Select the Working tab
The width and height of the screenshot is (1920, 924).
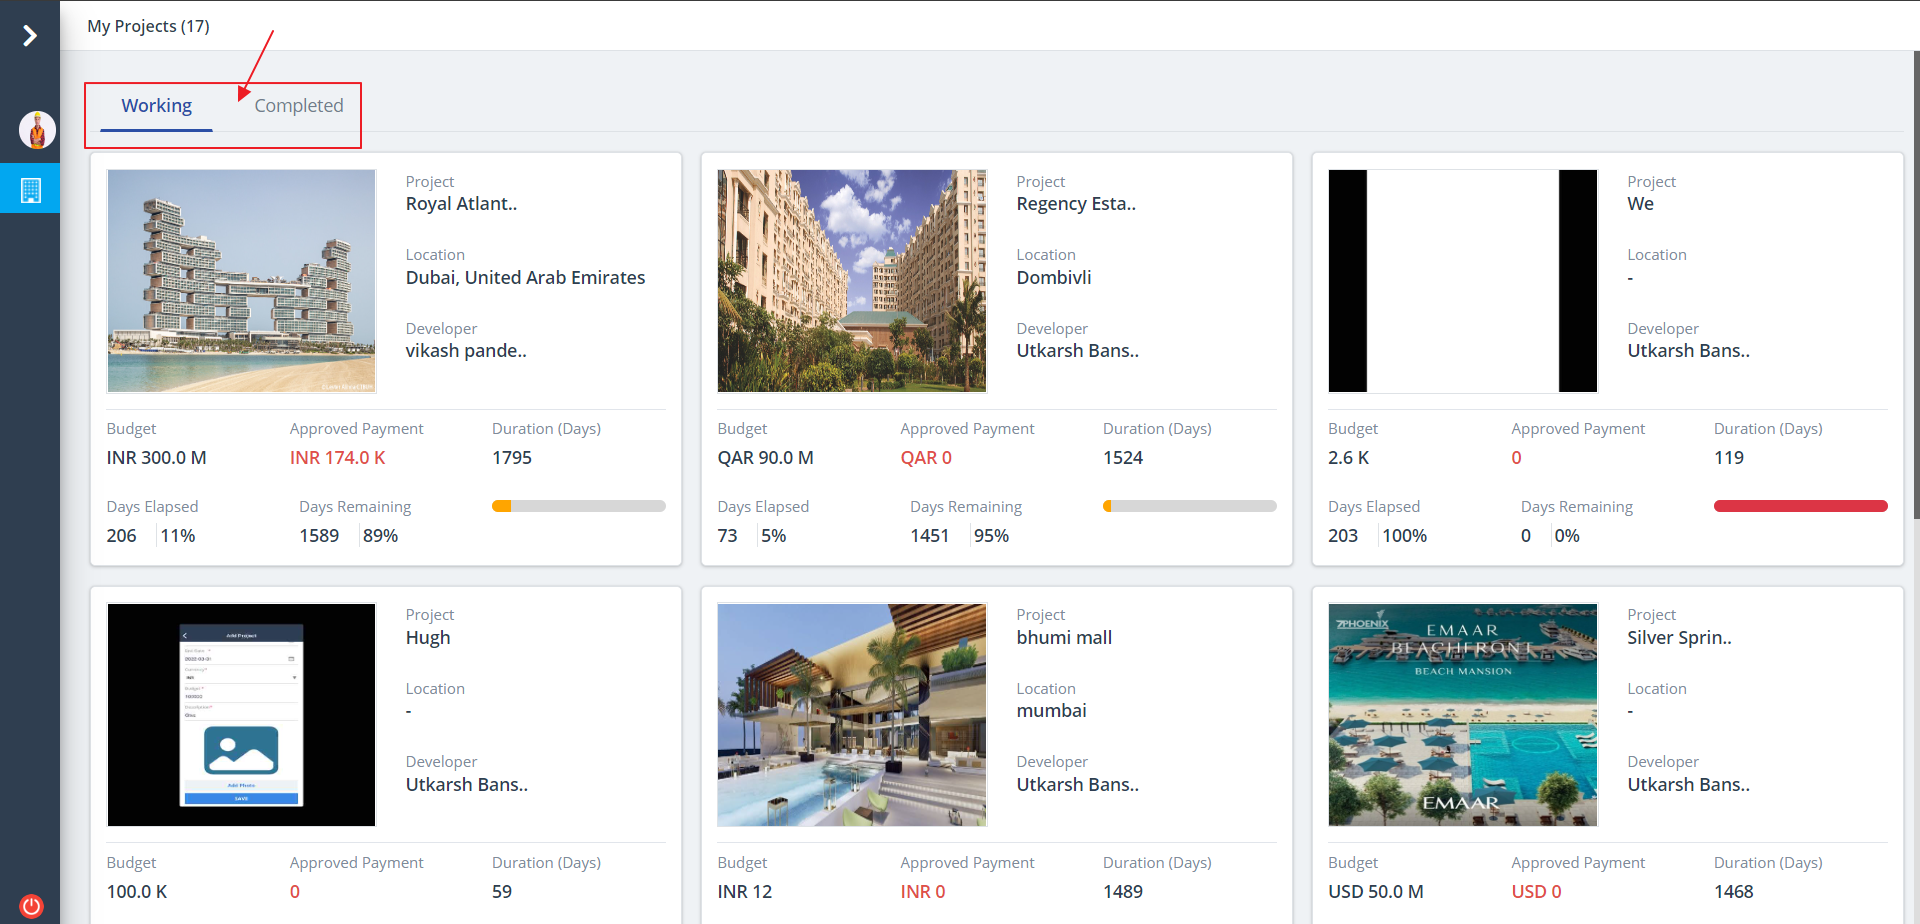click(x=157, y=106)
